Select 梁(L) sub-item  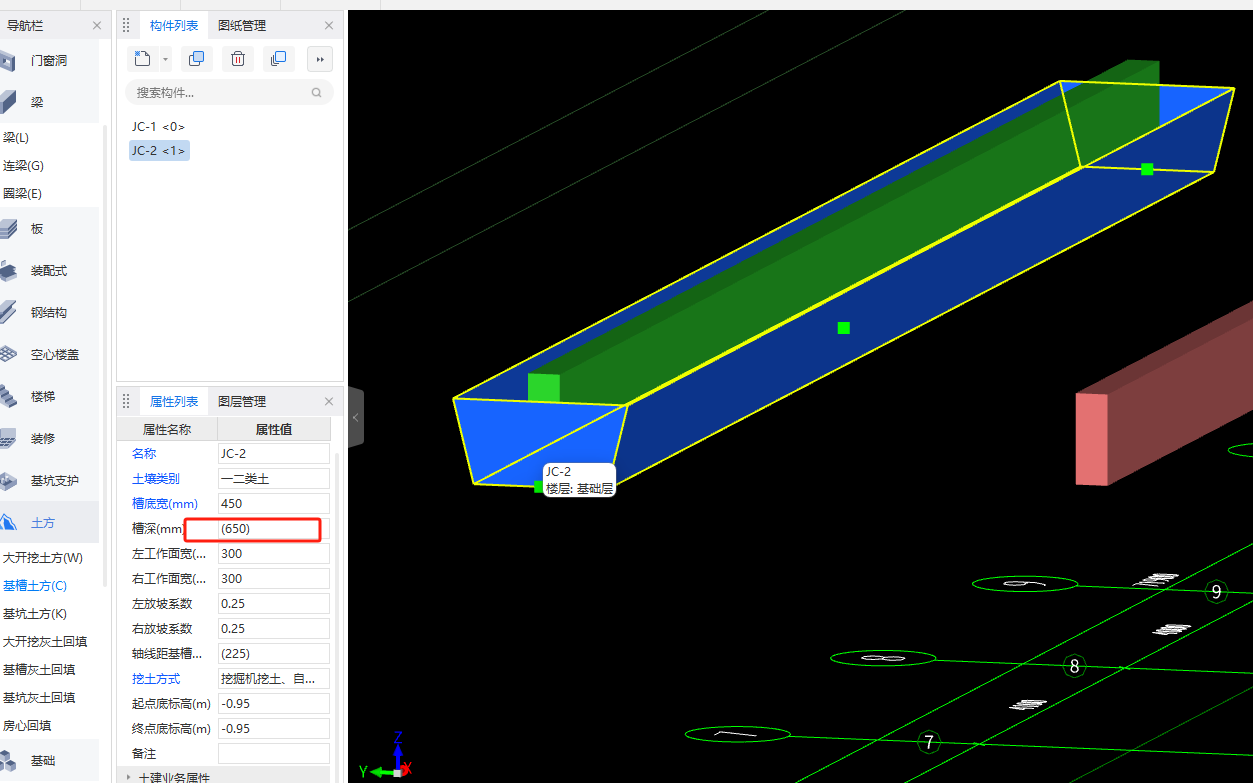(x=17, y=138)
